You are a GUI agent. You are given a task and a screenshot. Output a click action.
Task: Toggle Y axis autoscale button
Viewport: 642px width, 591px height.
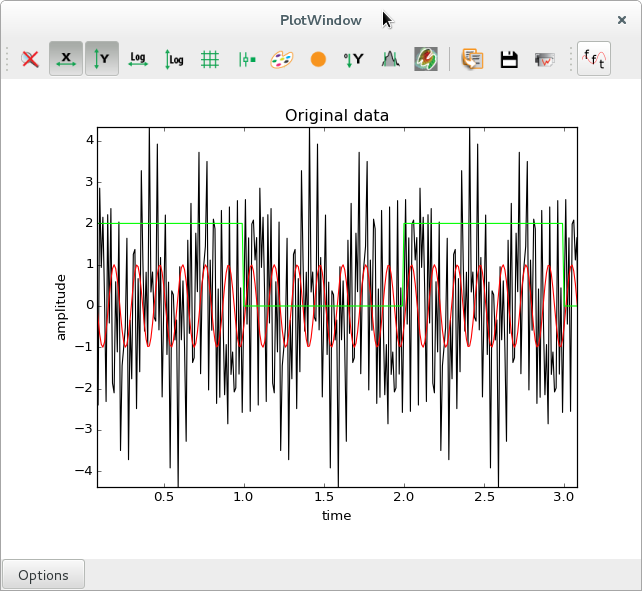pos(102,59)
